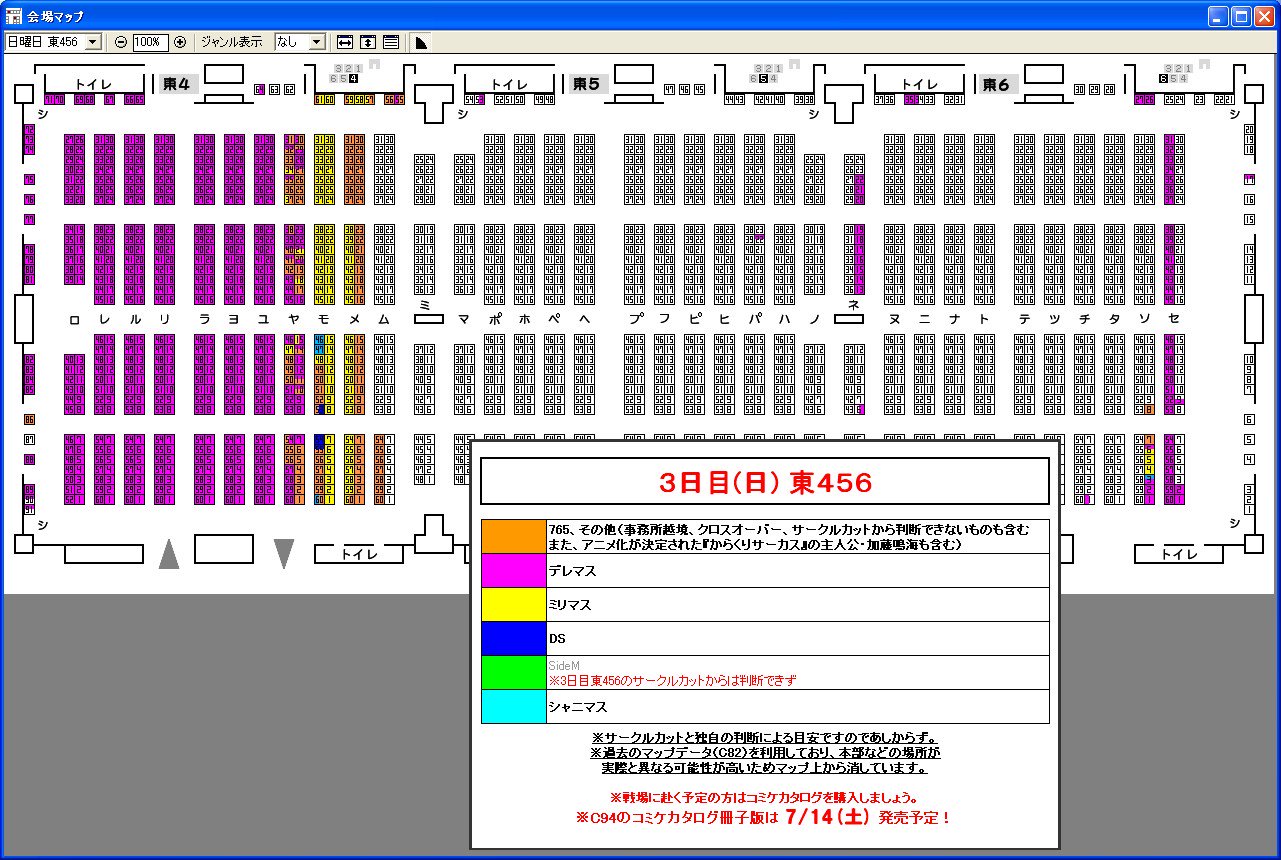Click the 東5 hall label
Viewport: 1281px width, 860px height.
587,84
